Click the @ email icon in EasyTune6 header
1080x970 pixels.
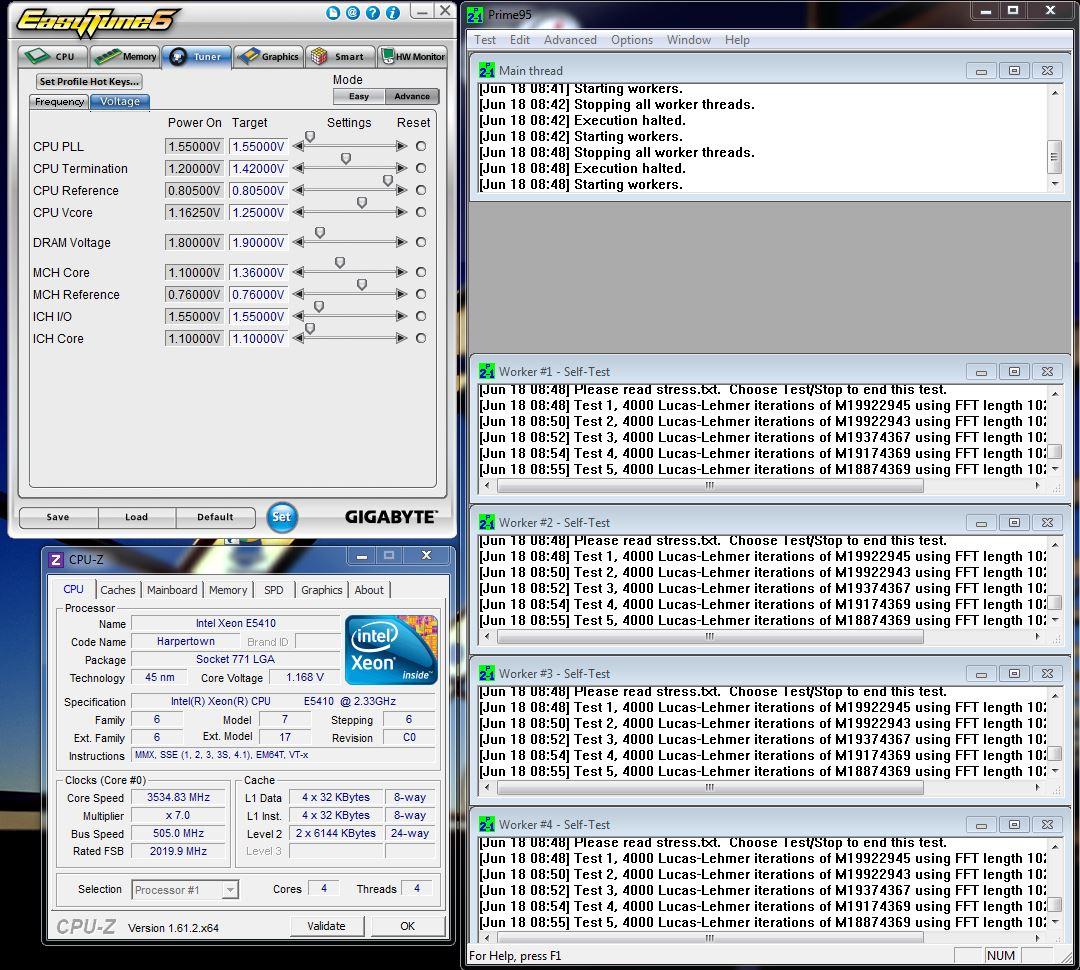353,12
